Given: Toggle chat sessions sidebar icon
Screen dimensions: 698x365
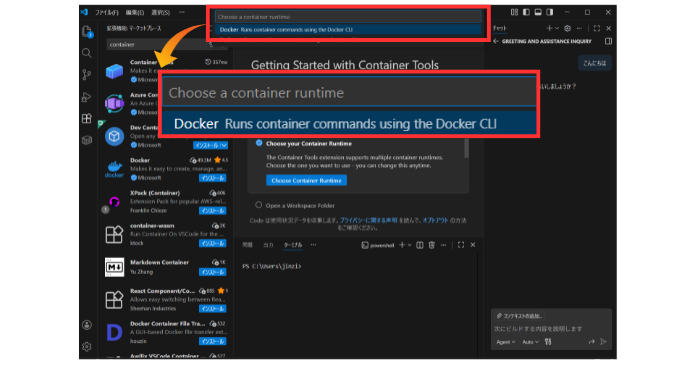Looking at the screenshot, I should 608,41.
